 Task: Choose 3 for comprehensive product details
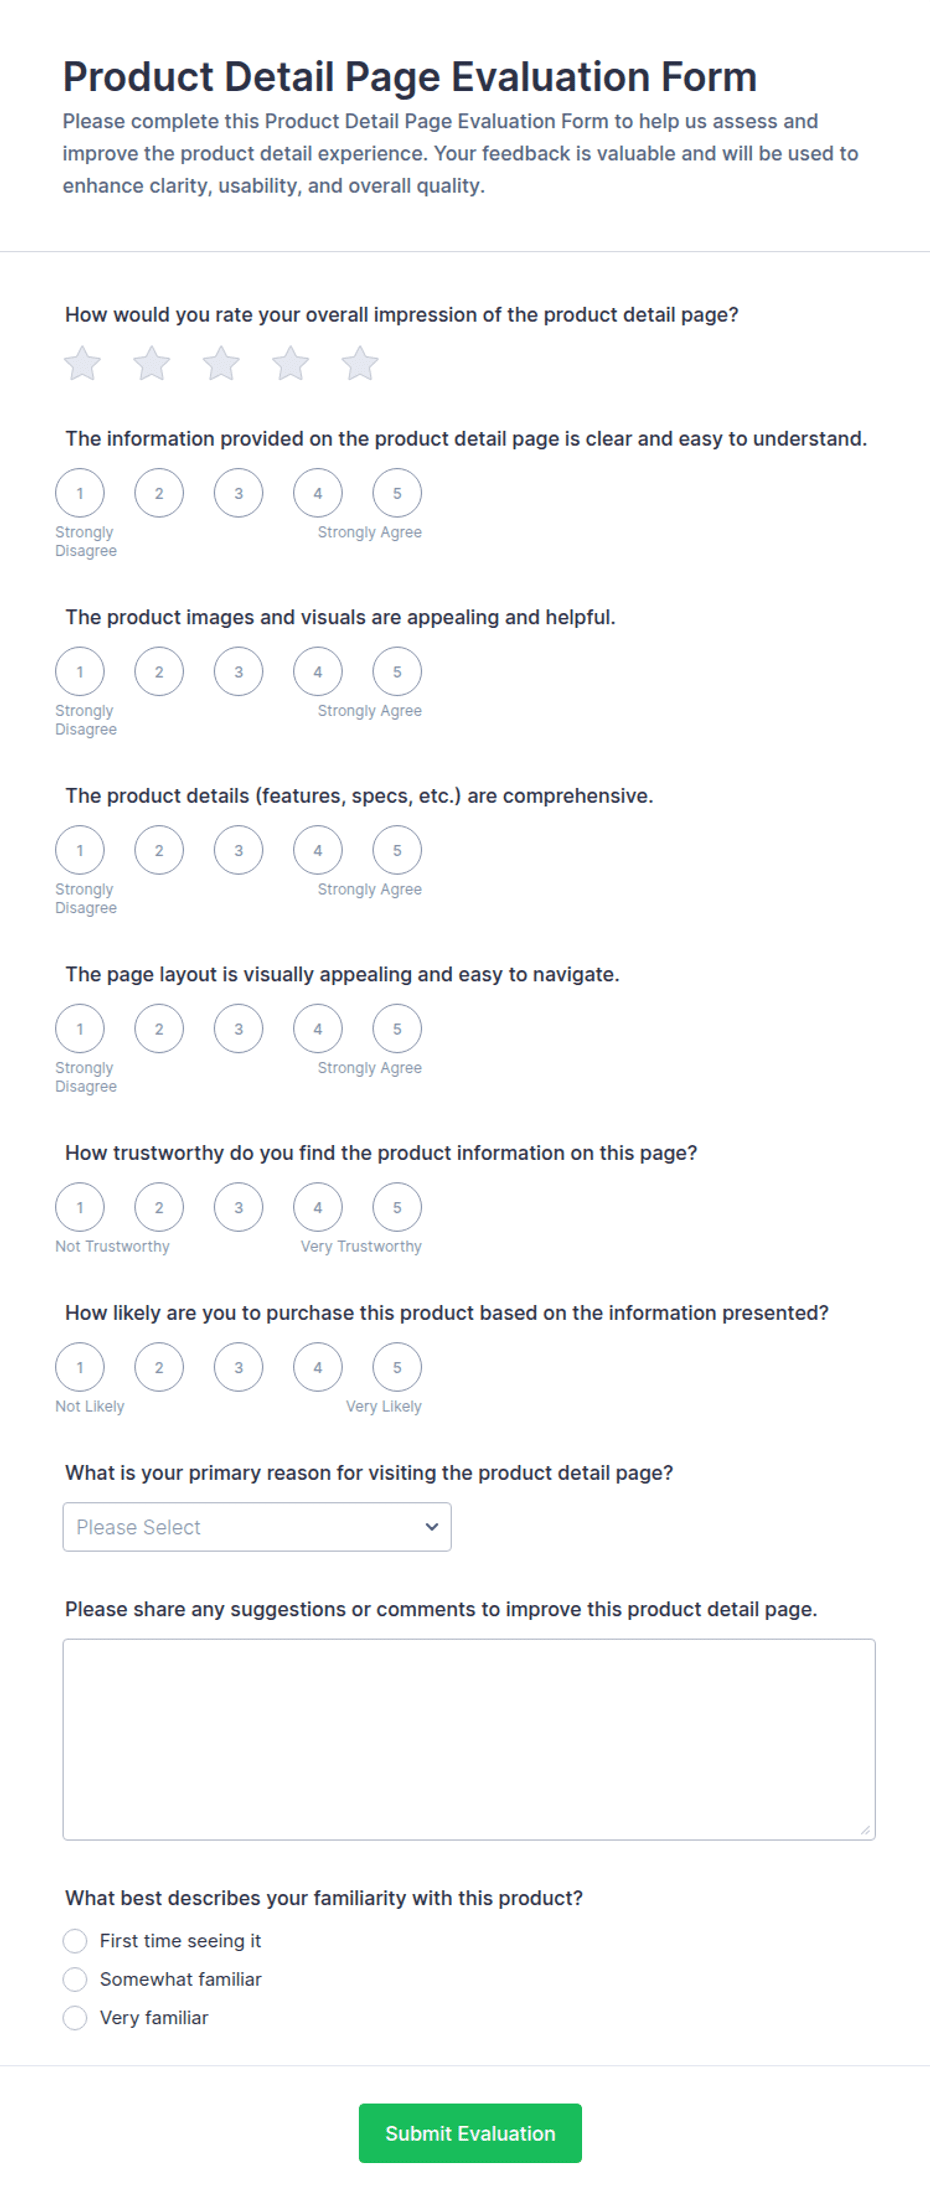[238, 850]
